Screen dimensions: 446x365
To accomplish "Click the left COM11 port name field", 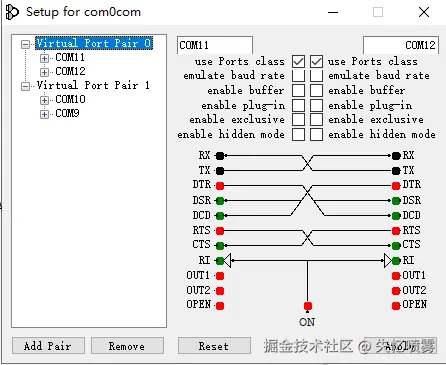I will point(215,45).
